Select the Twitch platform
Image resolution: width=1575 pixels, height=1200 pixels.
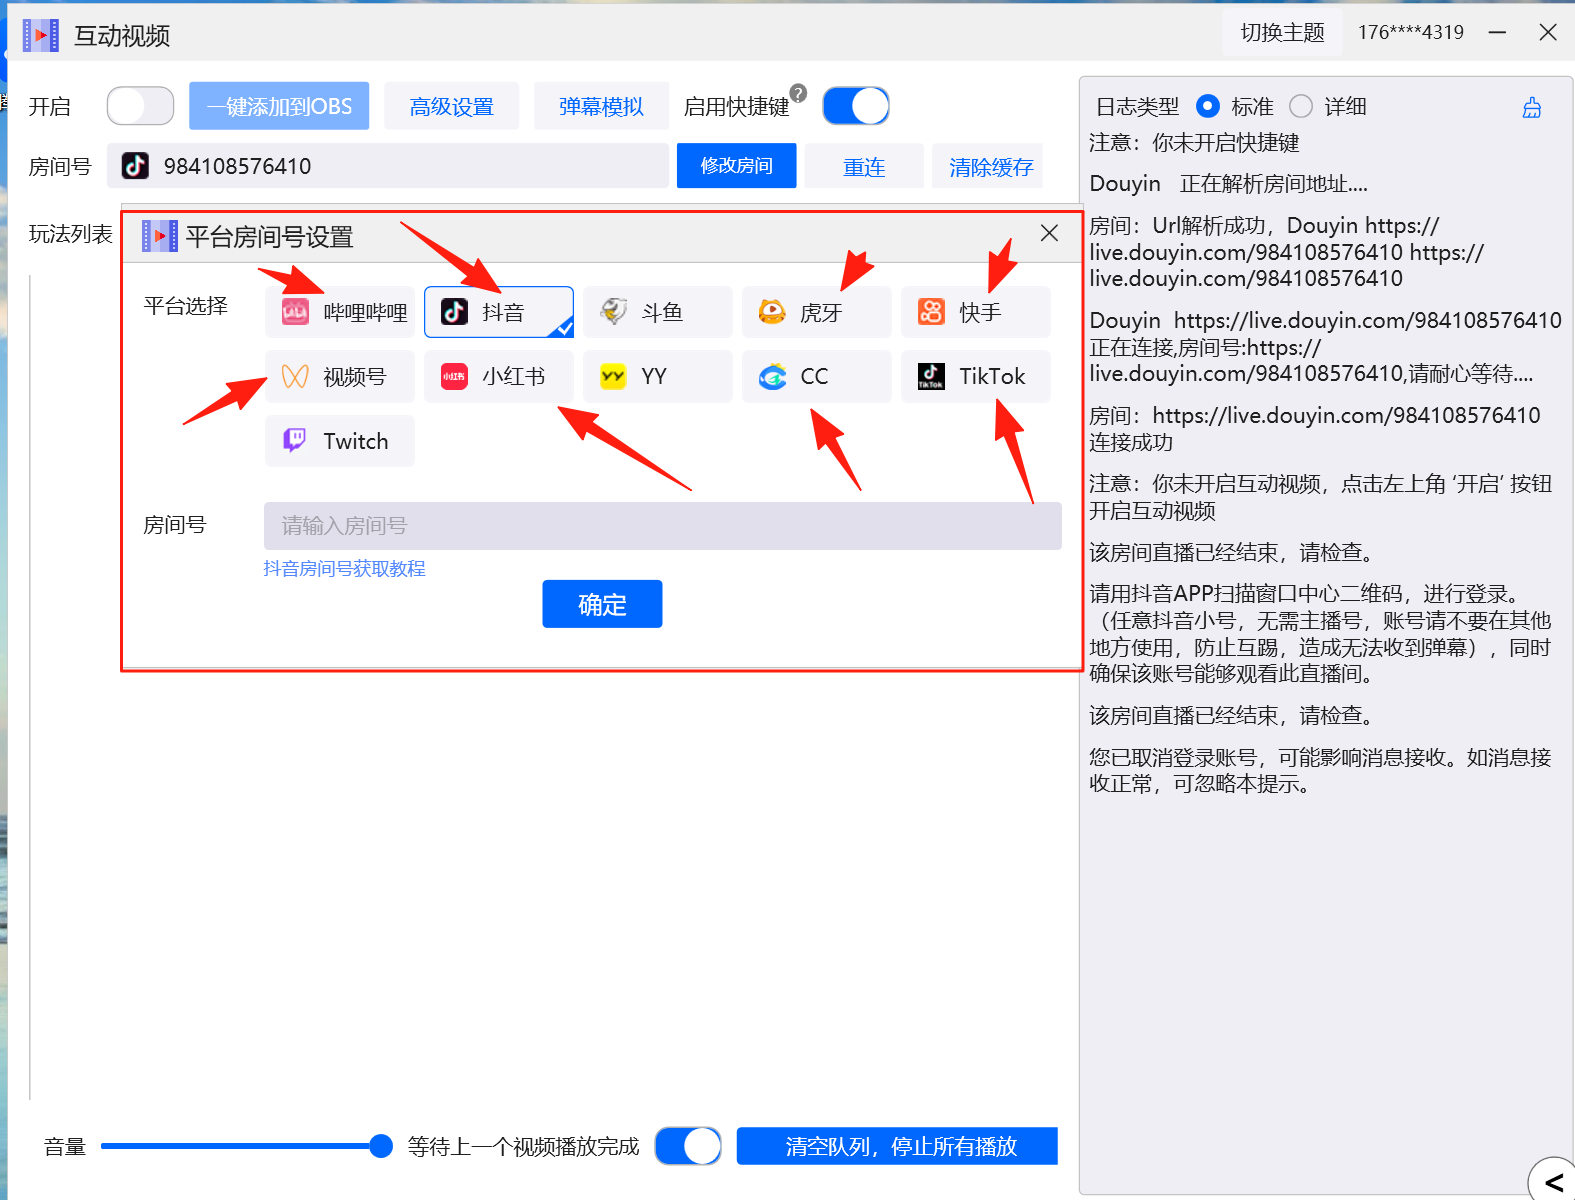coord(340,441)
